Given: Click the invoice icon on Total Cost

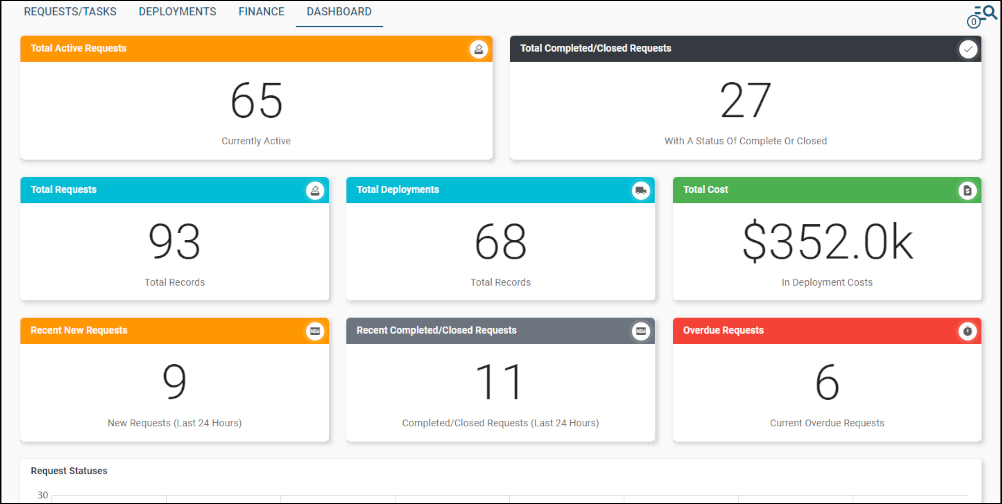Looking at the screenshot, I should (967, 190).
